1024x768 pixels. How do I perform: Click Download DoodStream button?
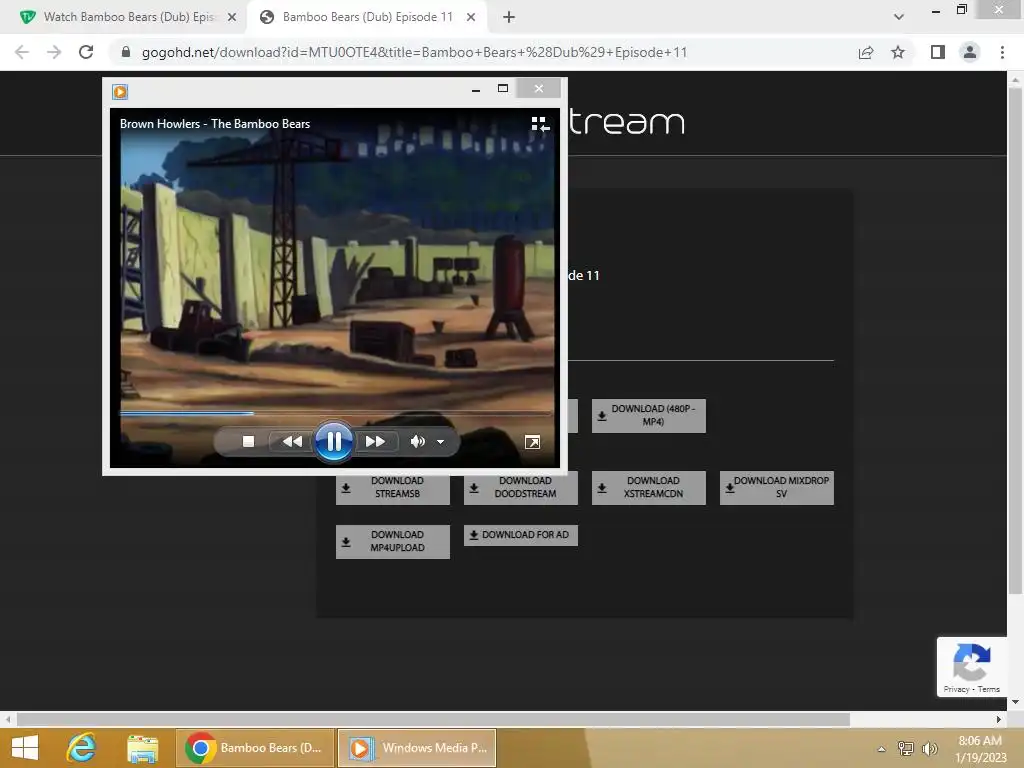point(520,487)
